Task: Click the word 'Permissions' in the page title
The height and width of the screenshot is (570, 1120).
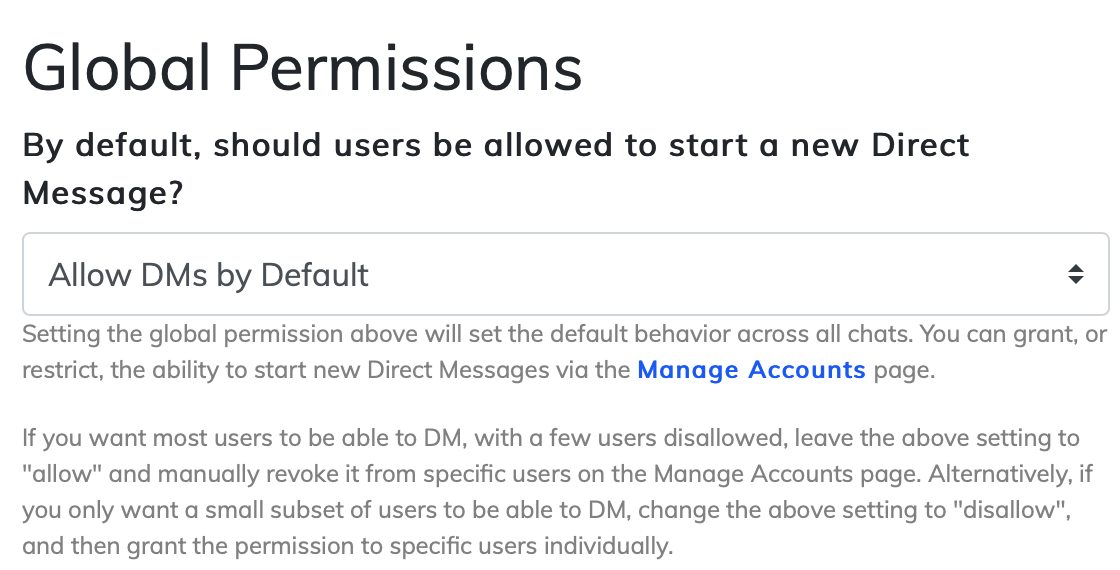Action: 408,68
